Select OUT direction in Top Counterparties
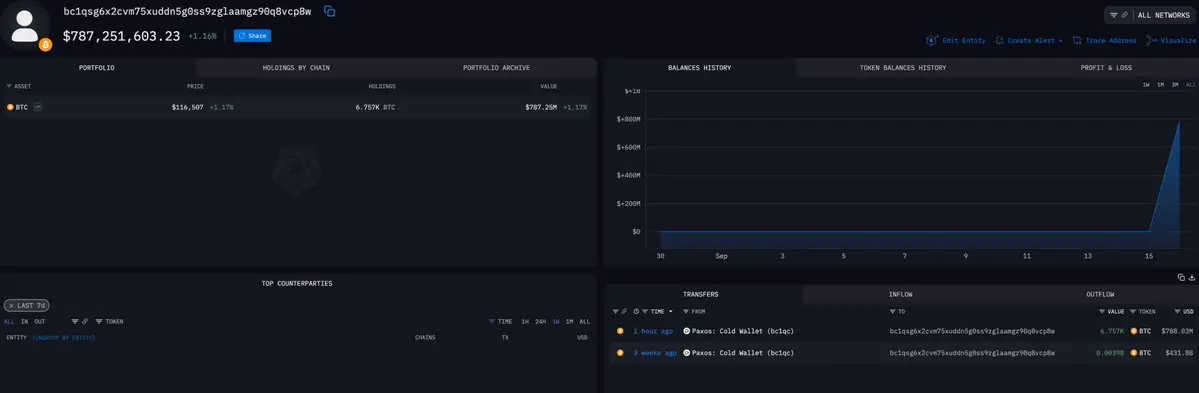 pyautogui.click(x=39, y=322)
